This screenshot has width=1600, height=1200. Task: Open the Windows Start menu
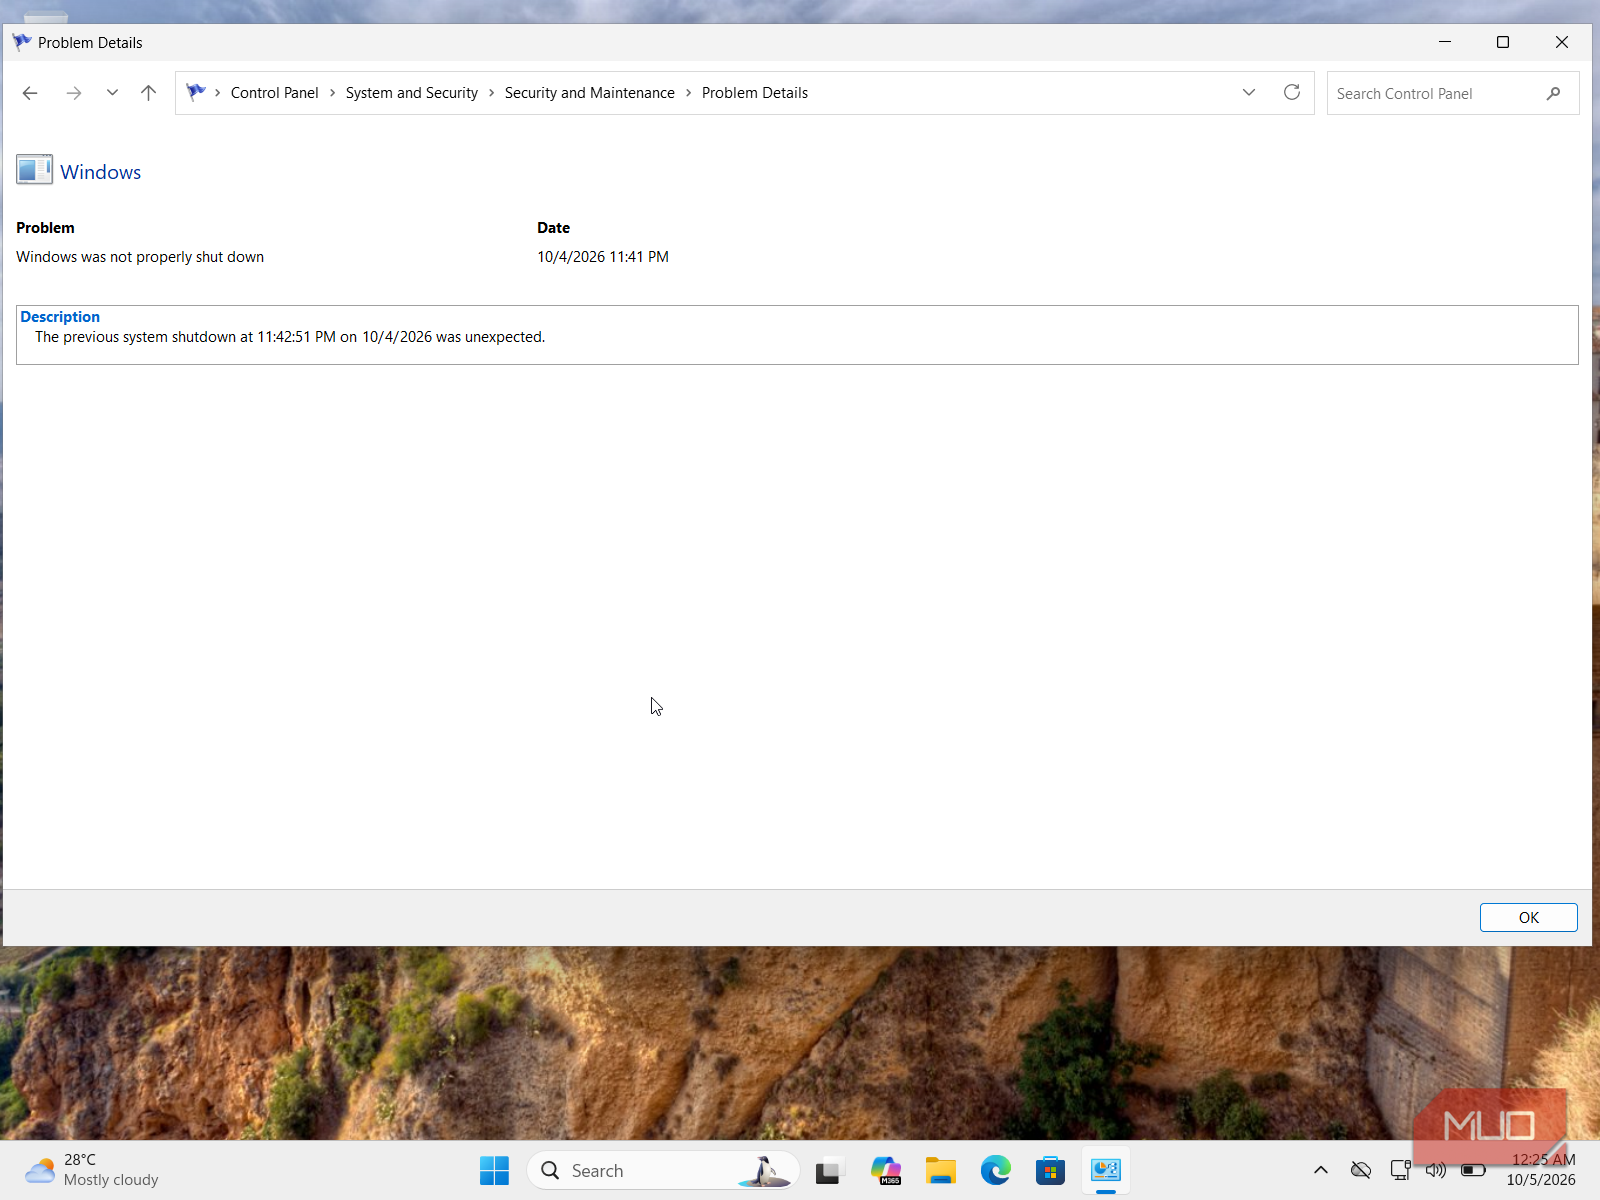click(x=494, y=1170)
